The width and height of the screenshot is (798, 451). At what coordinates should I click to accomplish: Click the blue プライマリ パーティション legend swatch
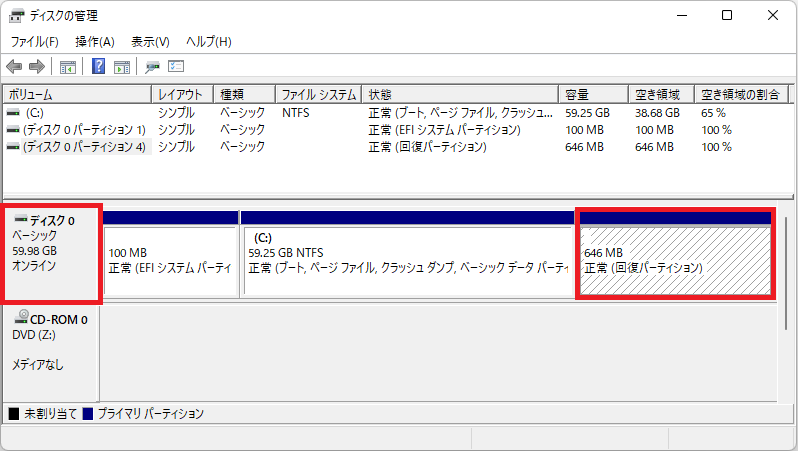pyautogui.click(x=88, y=413)
